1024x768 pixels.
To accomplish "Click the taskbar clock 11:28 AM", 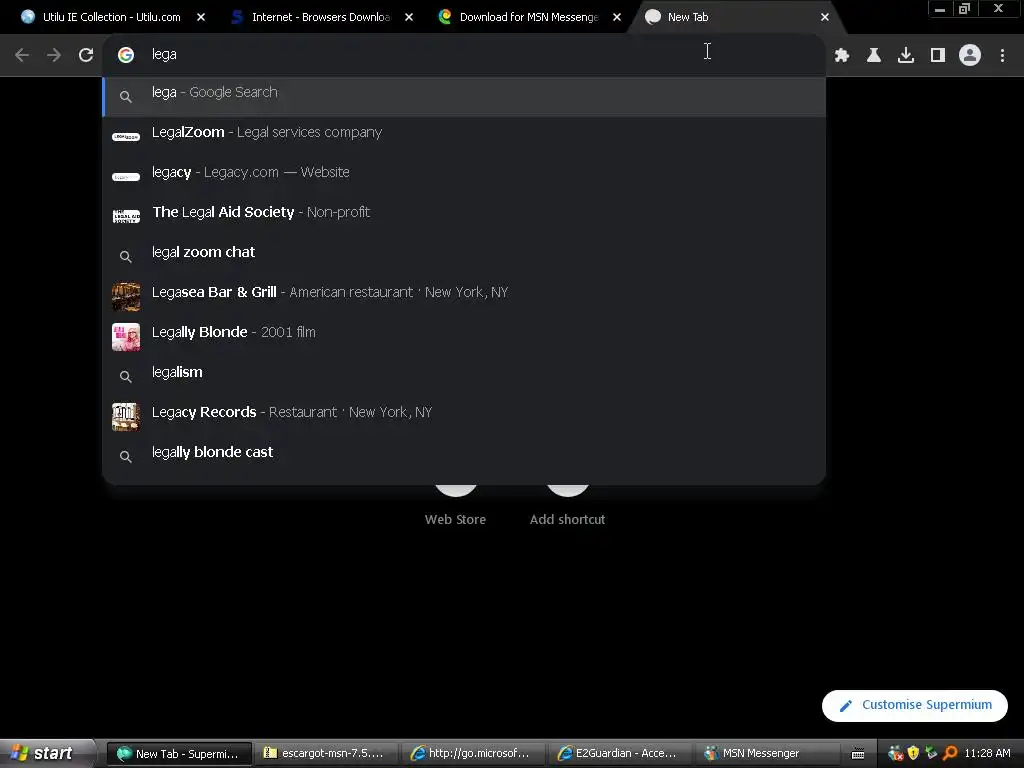I will [987, 753].
